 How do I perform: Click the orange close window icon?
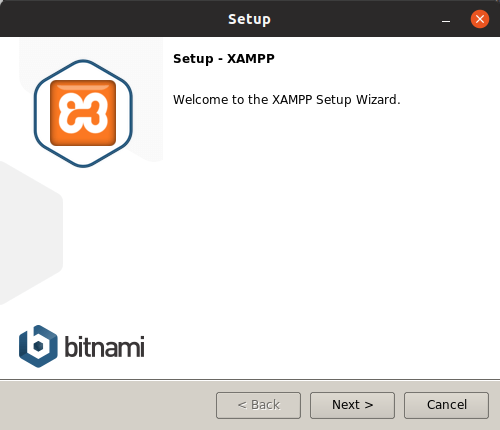click(x=480, y=19)
